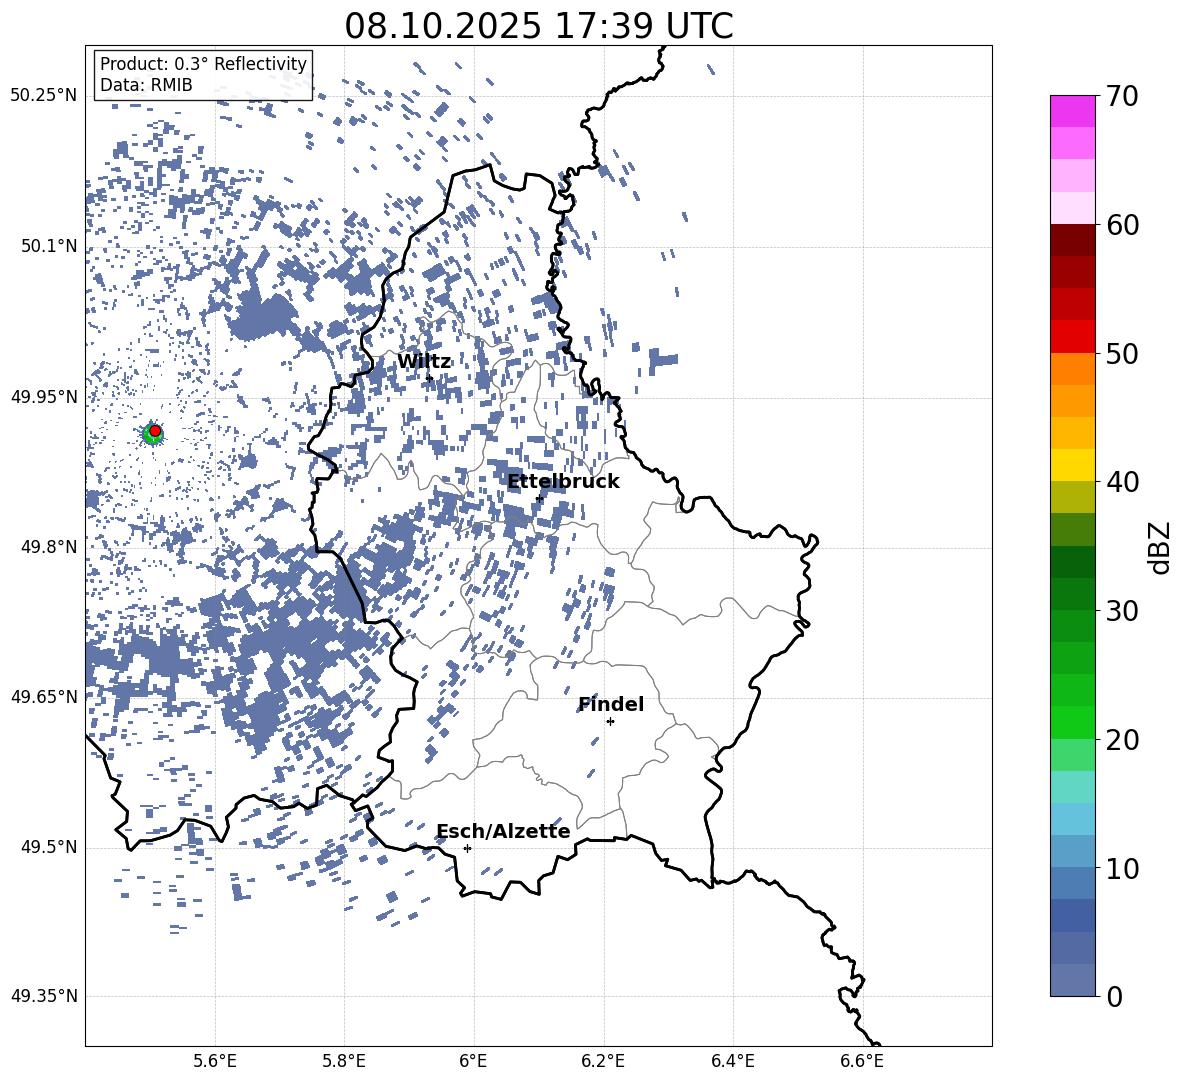Pick the orange swatch below 50
This screenshot has width=1184, height=1081.
tap(1073, 368)
